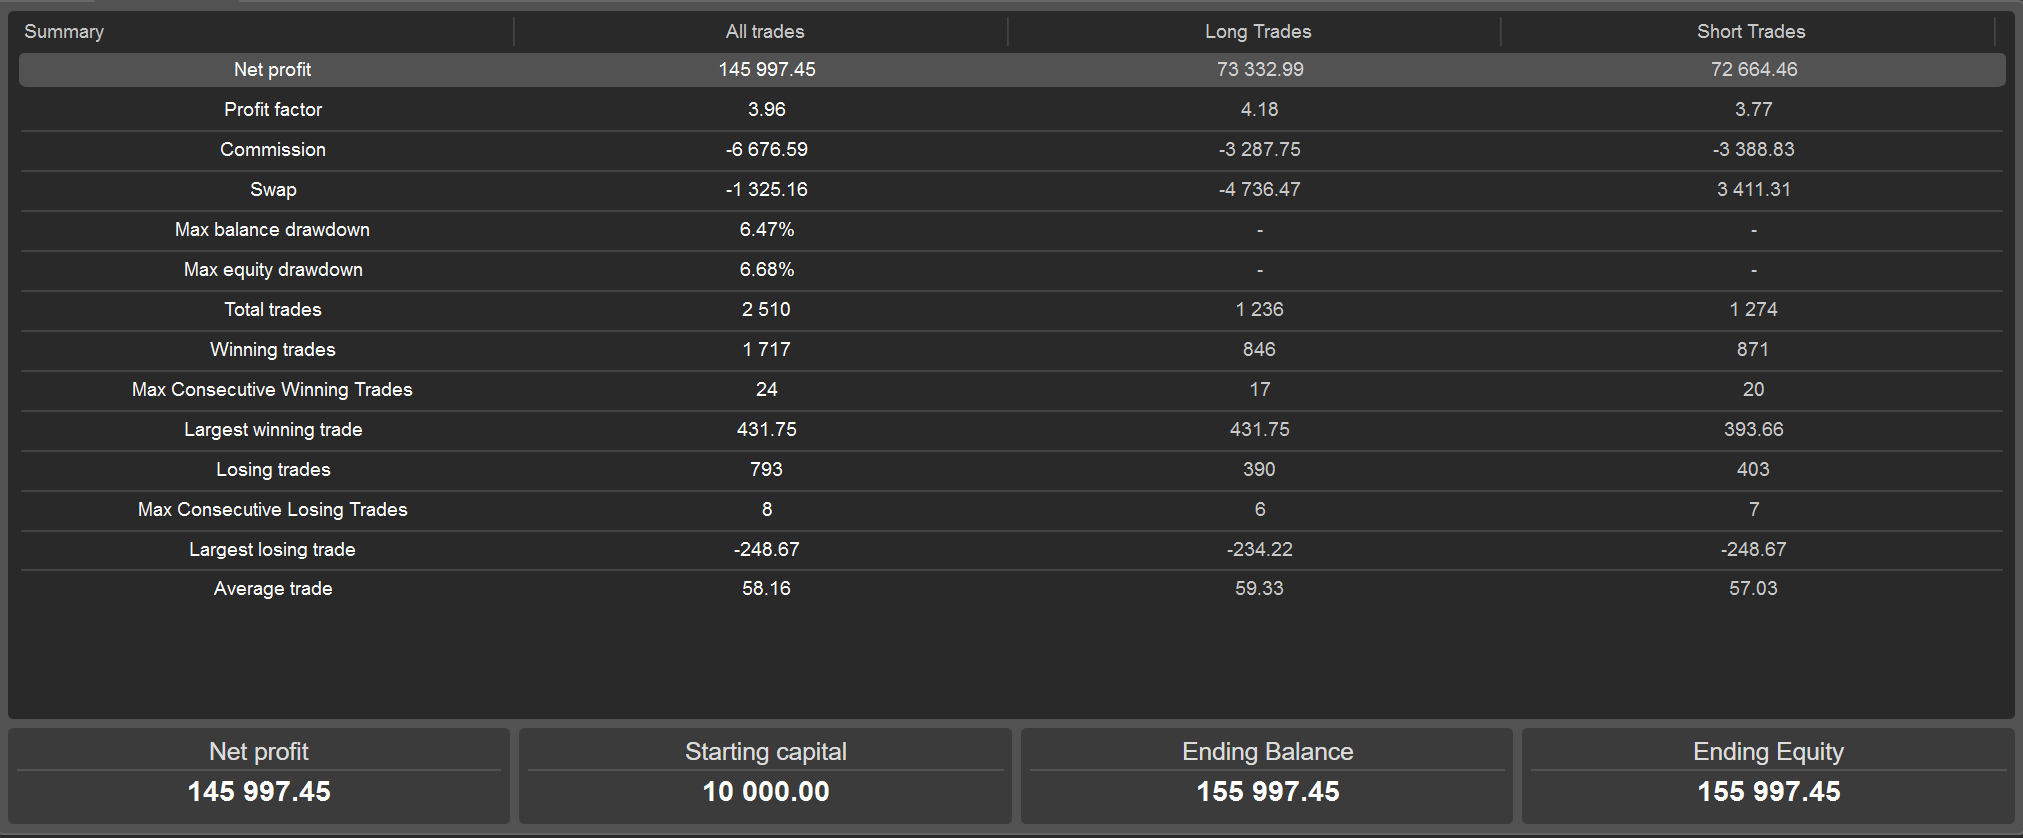This screenshot has height=838, width=2023.
Task: Click the Ending Equity card
Action: [x=1768, y=776]
